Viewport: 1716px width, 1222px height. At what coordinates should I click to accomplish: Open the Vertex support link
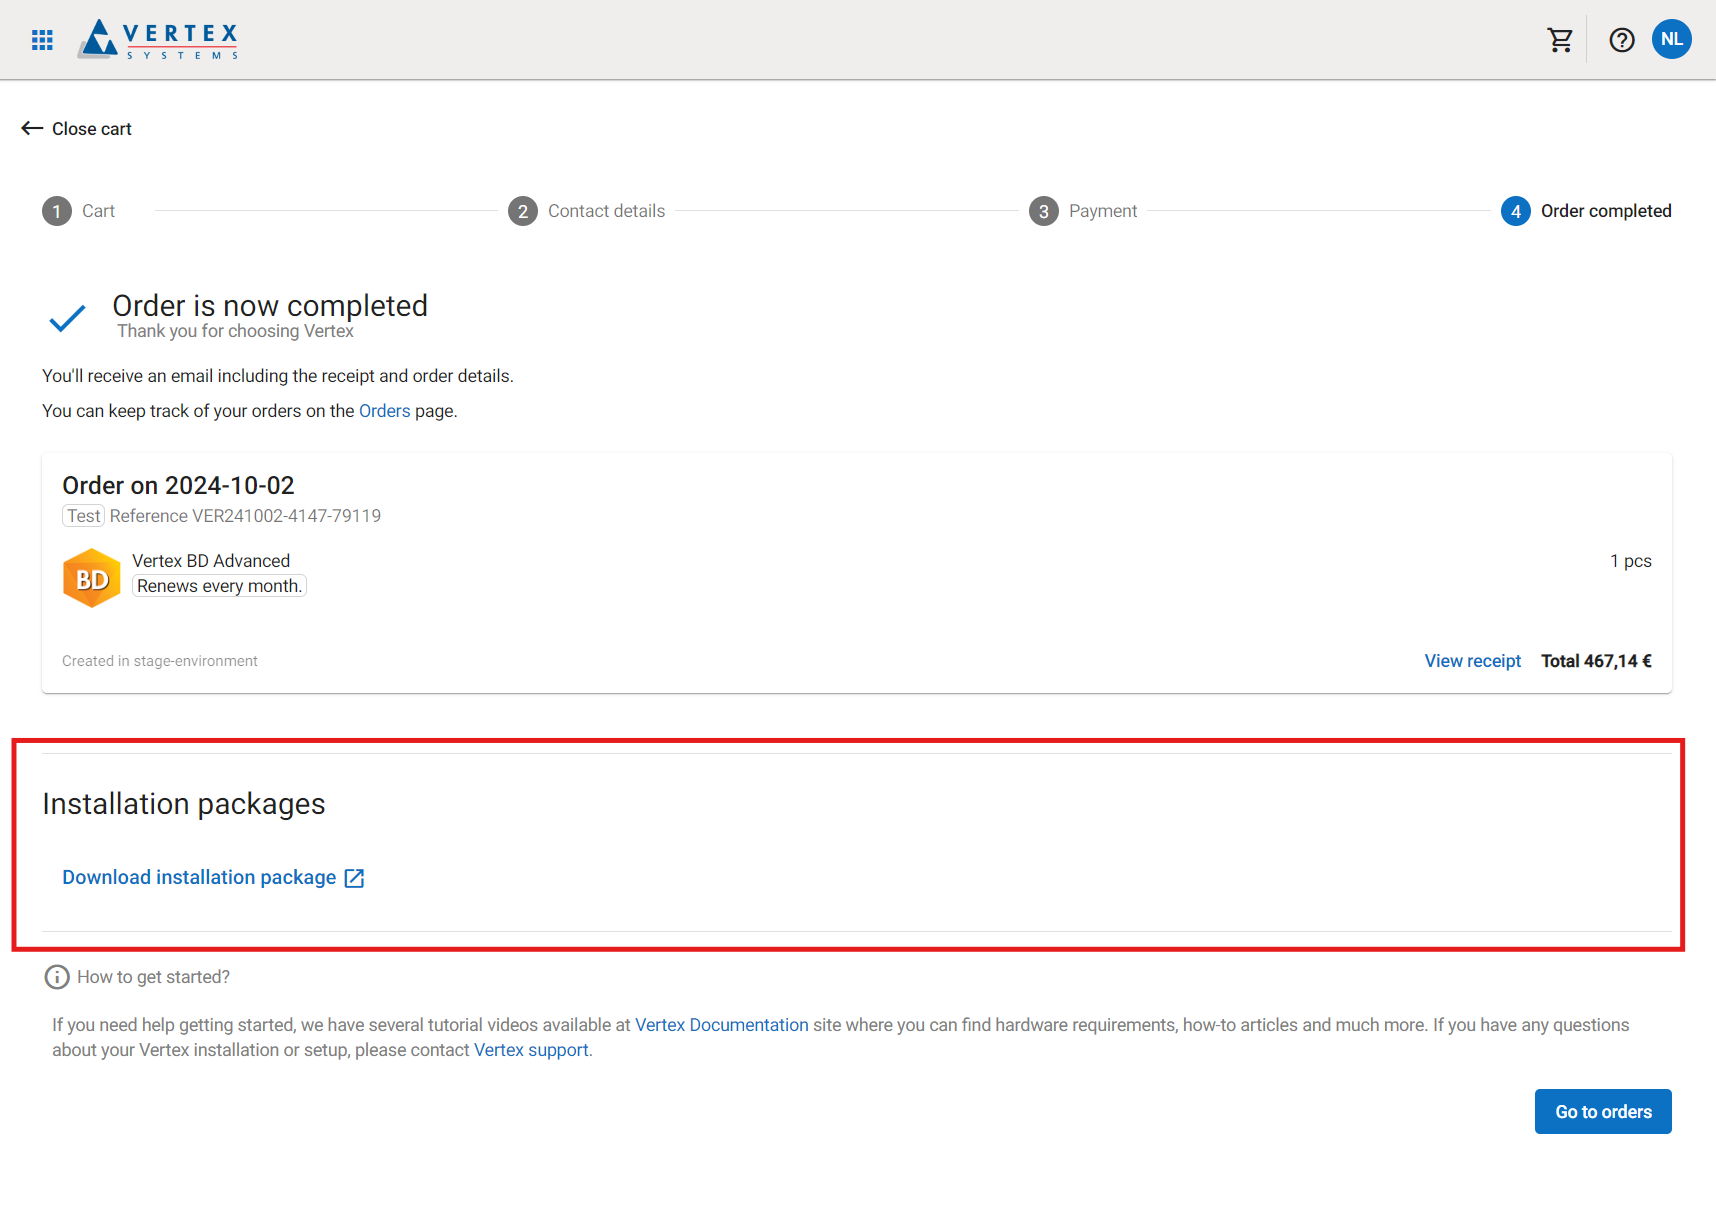point(531,1050)
